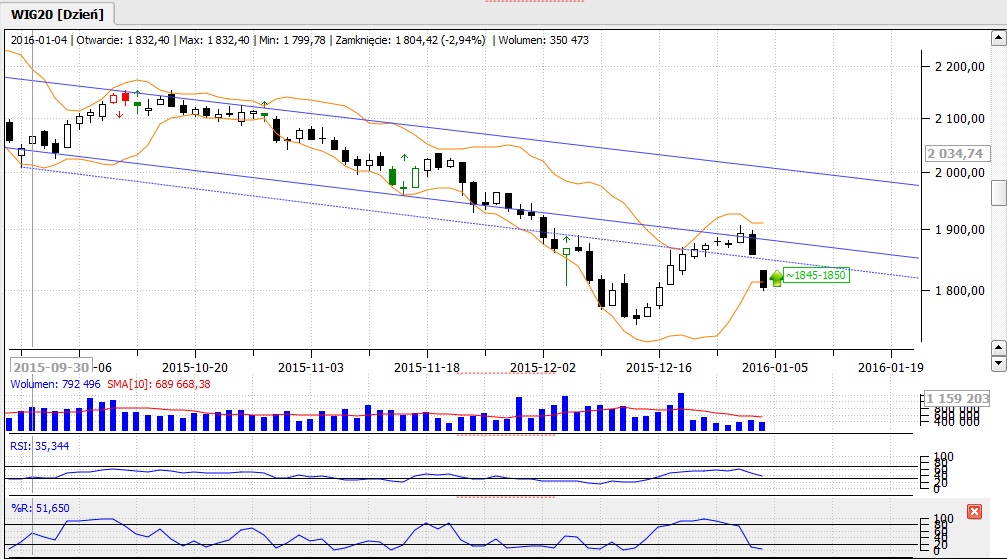Close the %R indicator panel
Screen dimensions: 1007x559
pos(975,512)
